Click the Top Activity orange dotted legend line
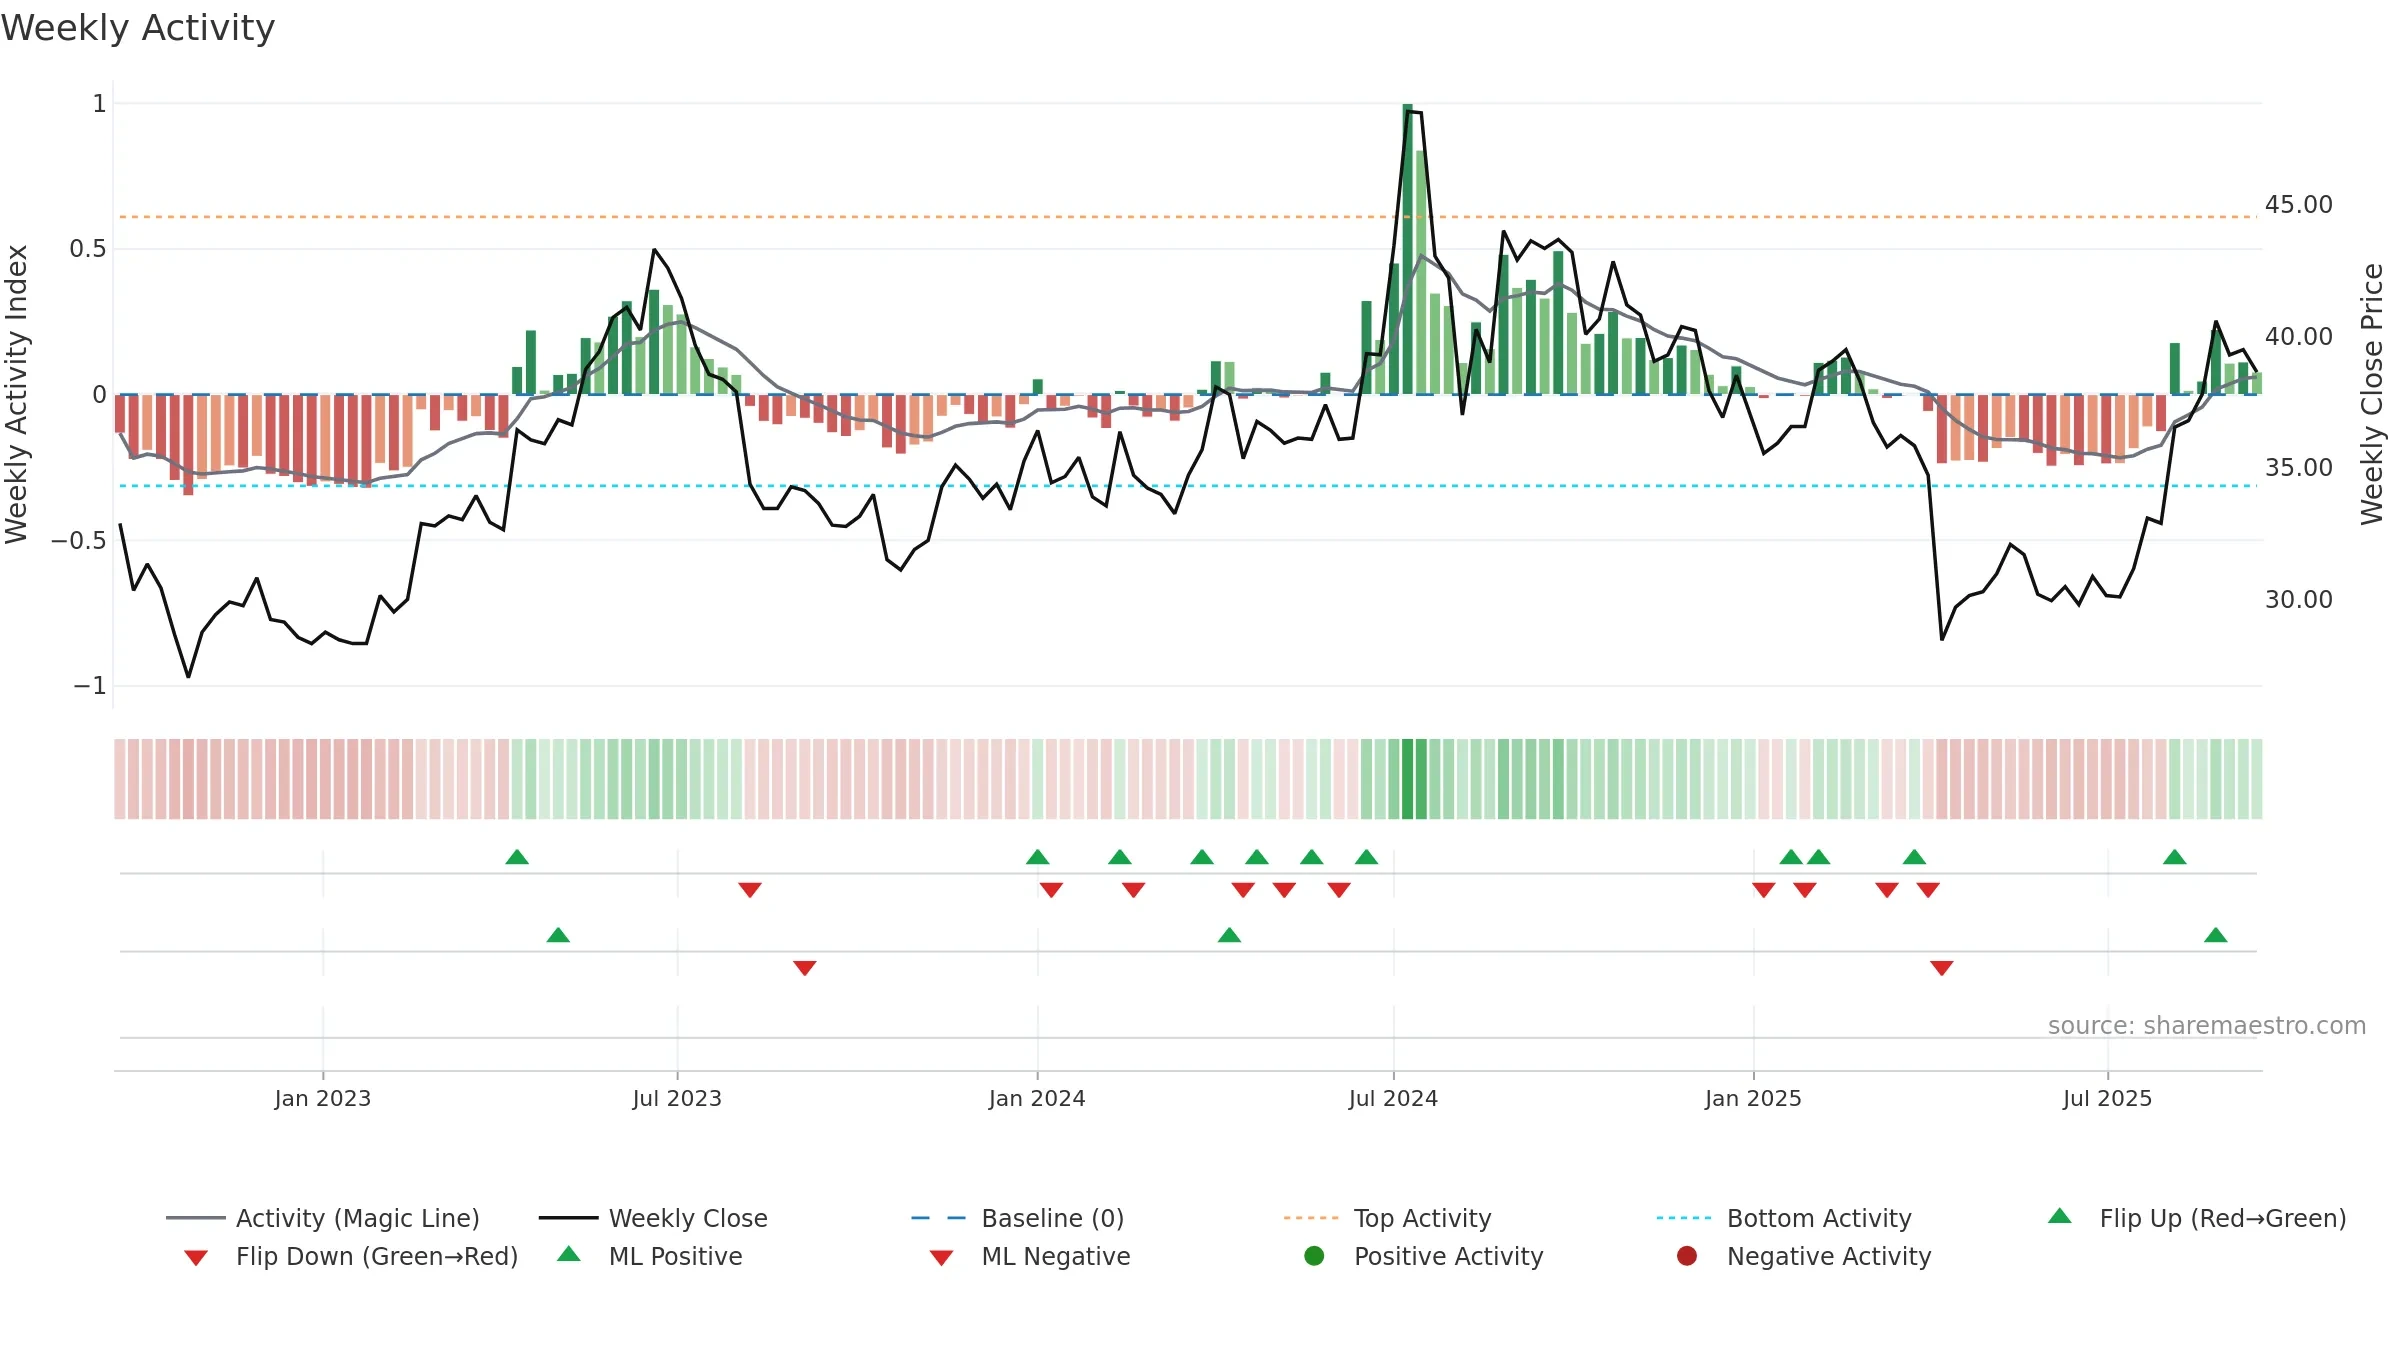This screenshot has width=2400, height=1350. [1311, 1218]
